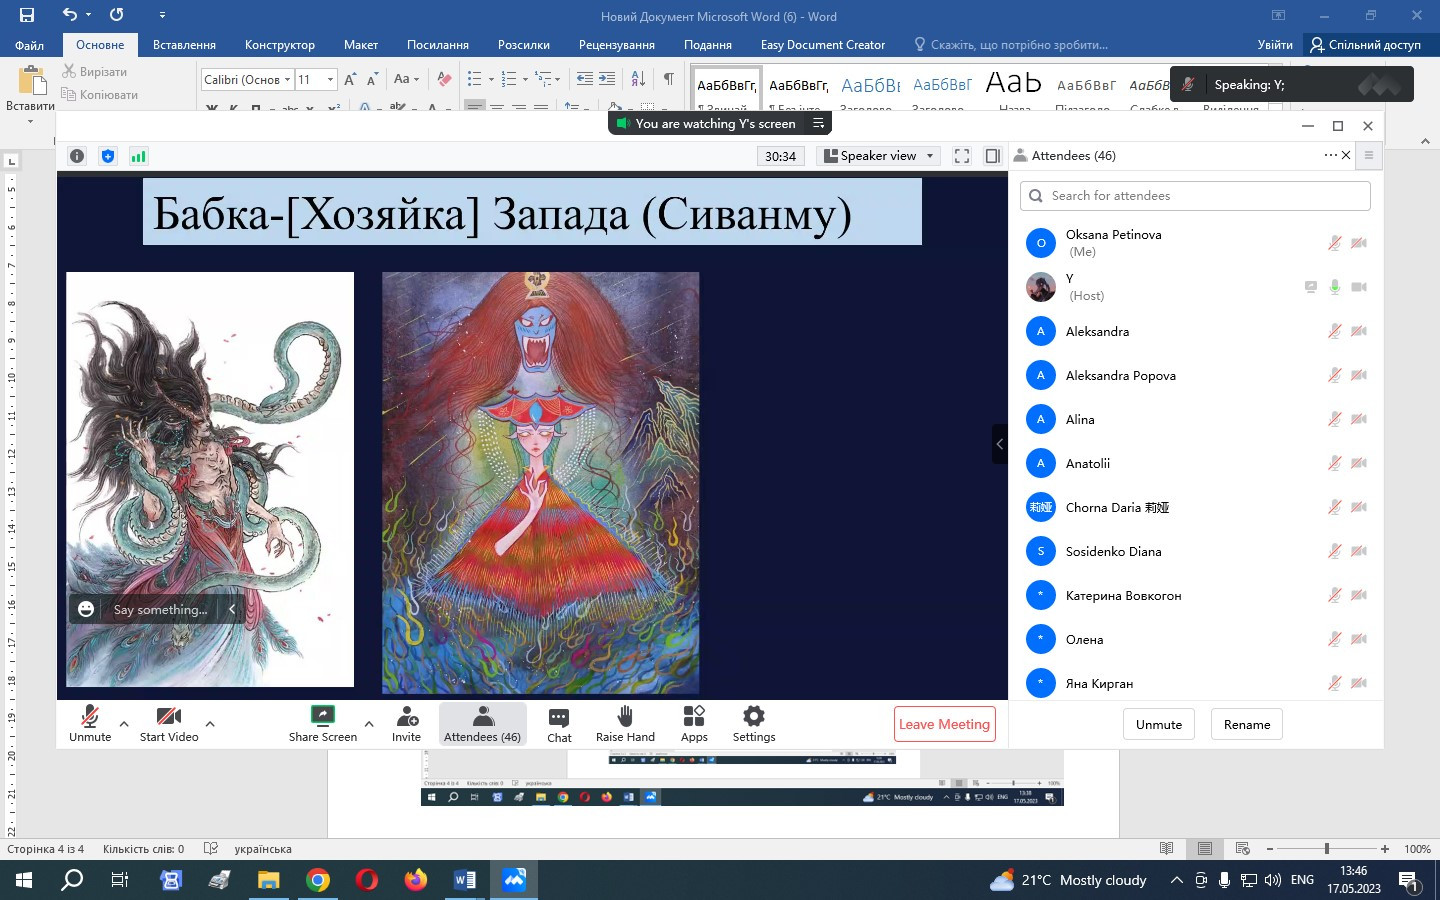
Task: Open the Рецензування ribbon tab
Action: [616, 45]
